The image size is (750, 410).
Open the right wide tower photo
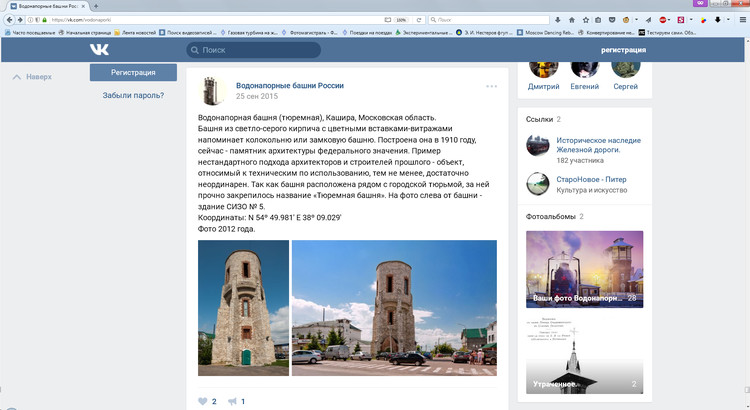click(x=394, y=308)
